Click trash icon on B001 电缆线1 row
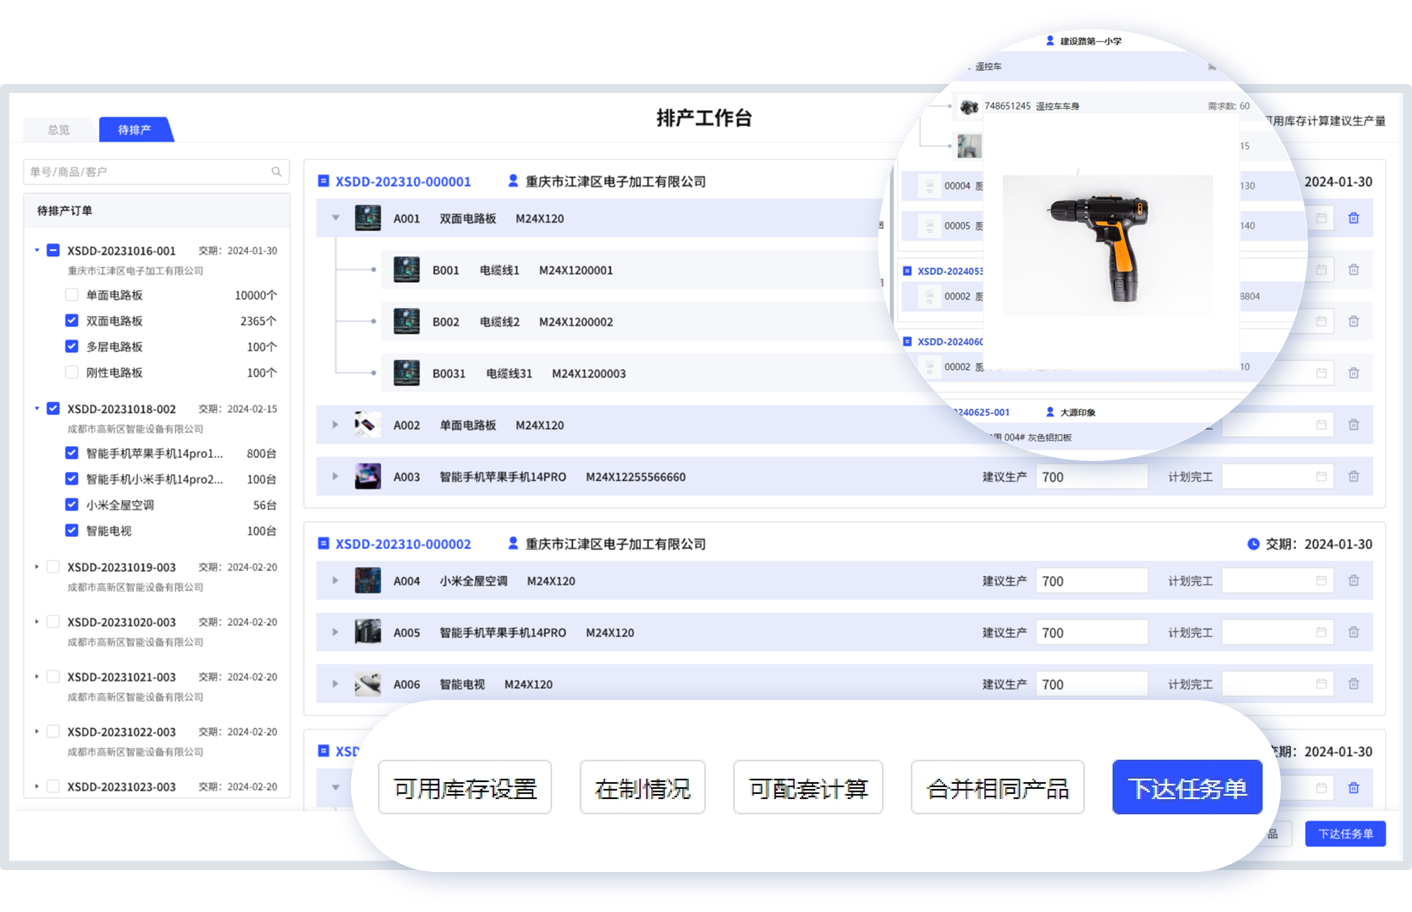The height and width of the screenshot is (912, 1412). pos(1353,270)
